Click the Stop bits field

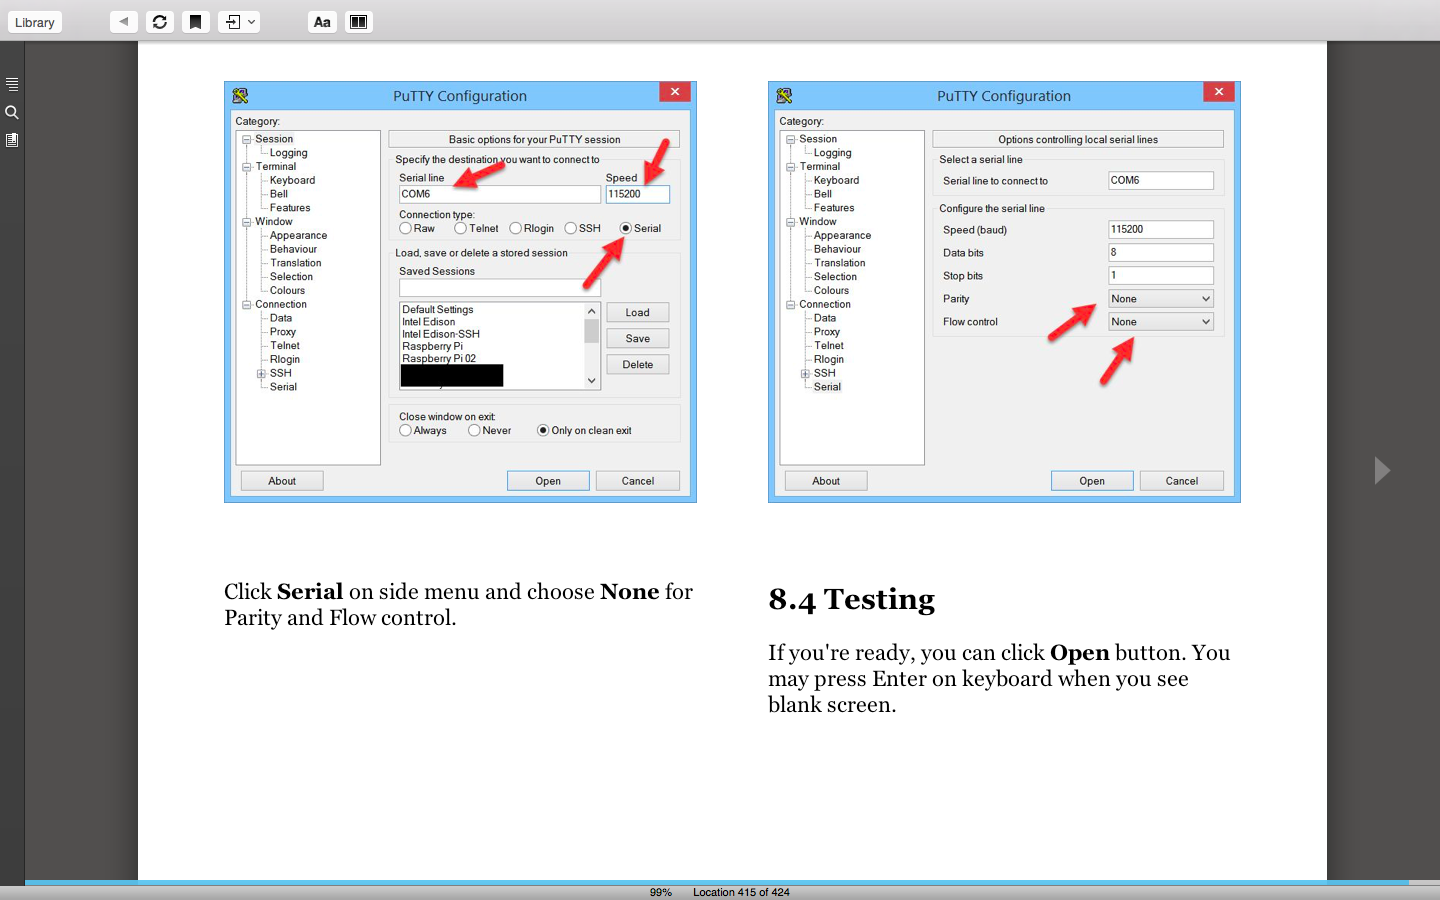point(1161,276)
